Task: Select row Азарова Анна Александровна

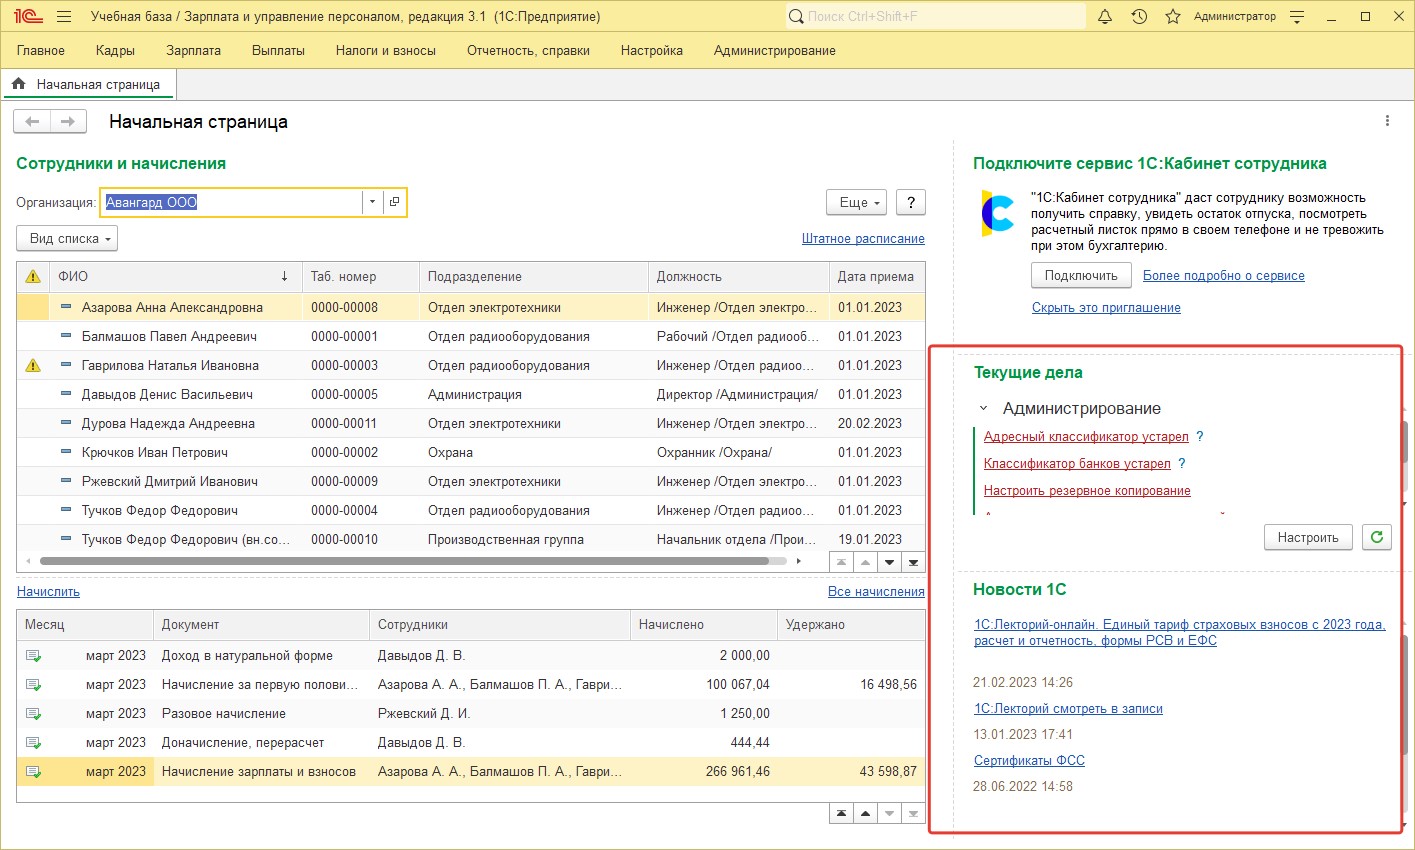Action: [x=471, y=307]
